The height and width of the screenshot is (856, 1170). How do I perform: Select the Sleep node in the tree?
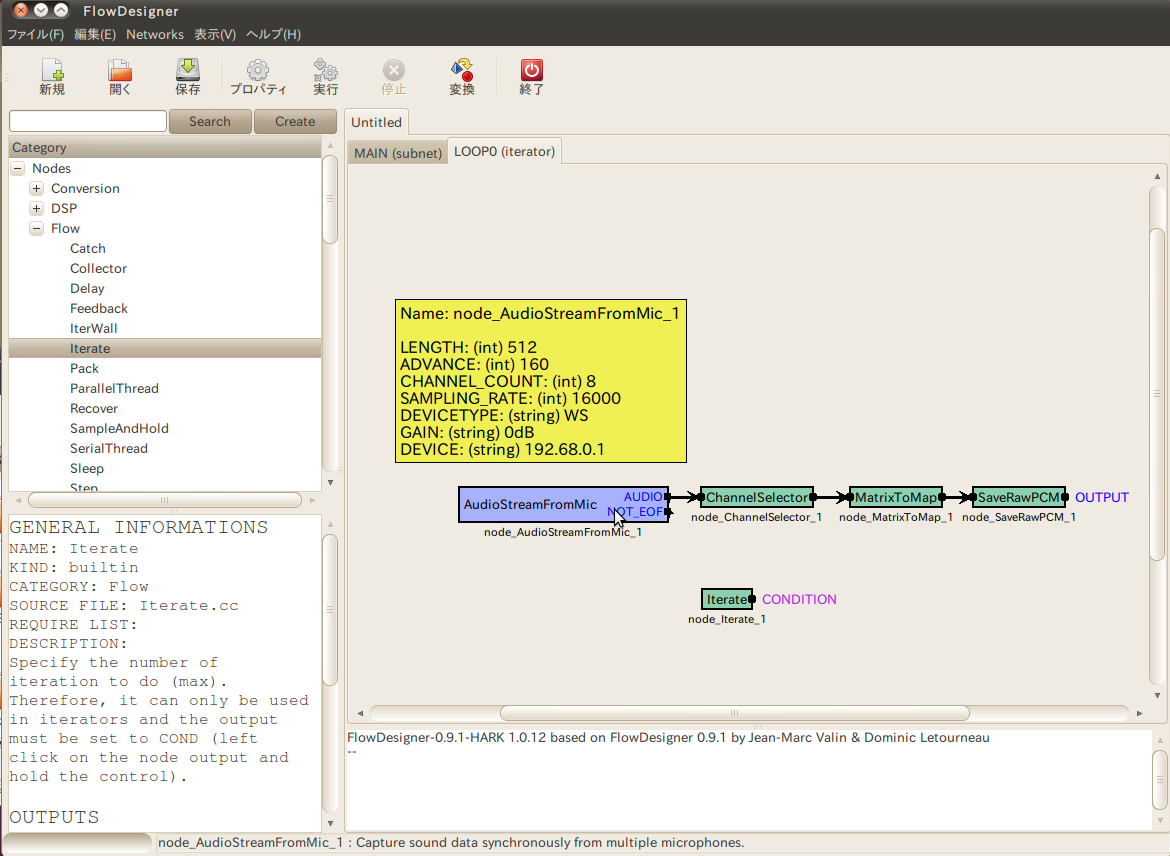click(x=87, y=469)
